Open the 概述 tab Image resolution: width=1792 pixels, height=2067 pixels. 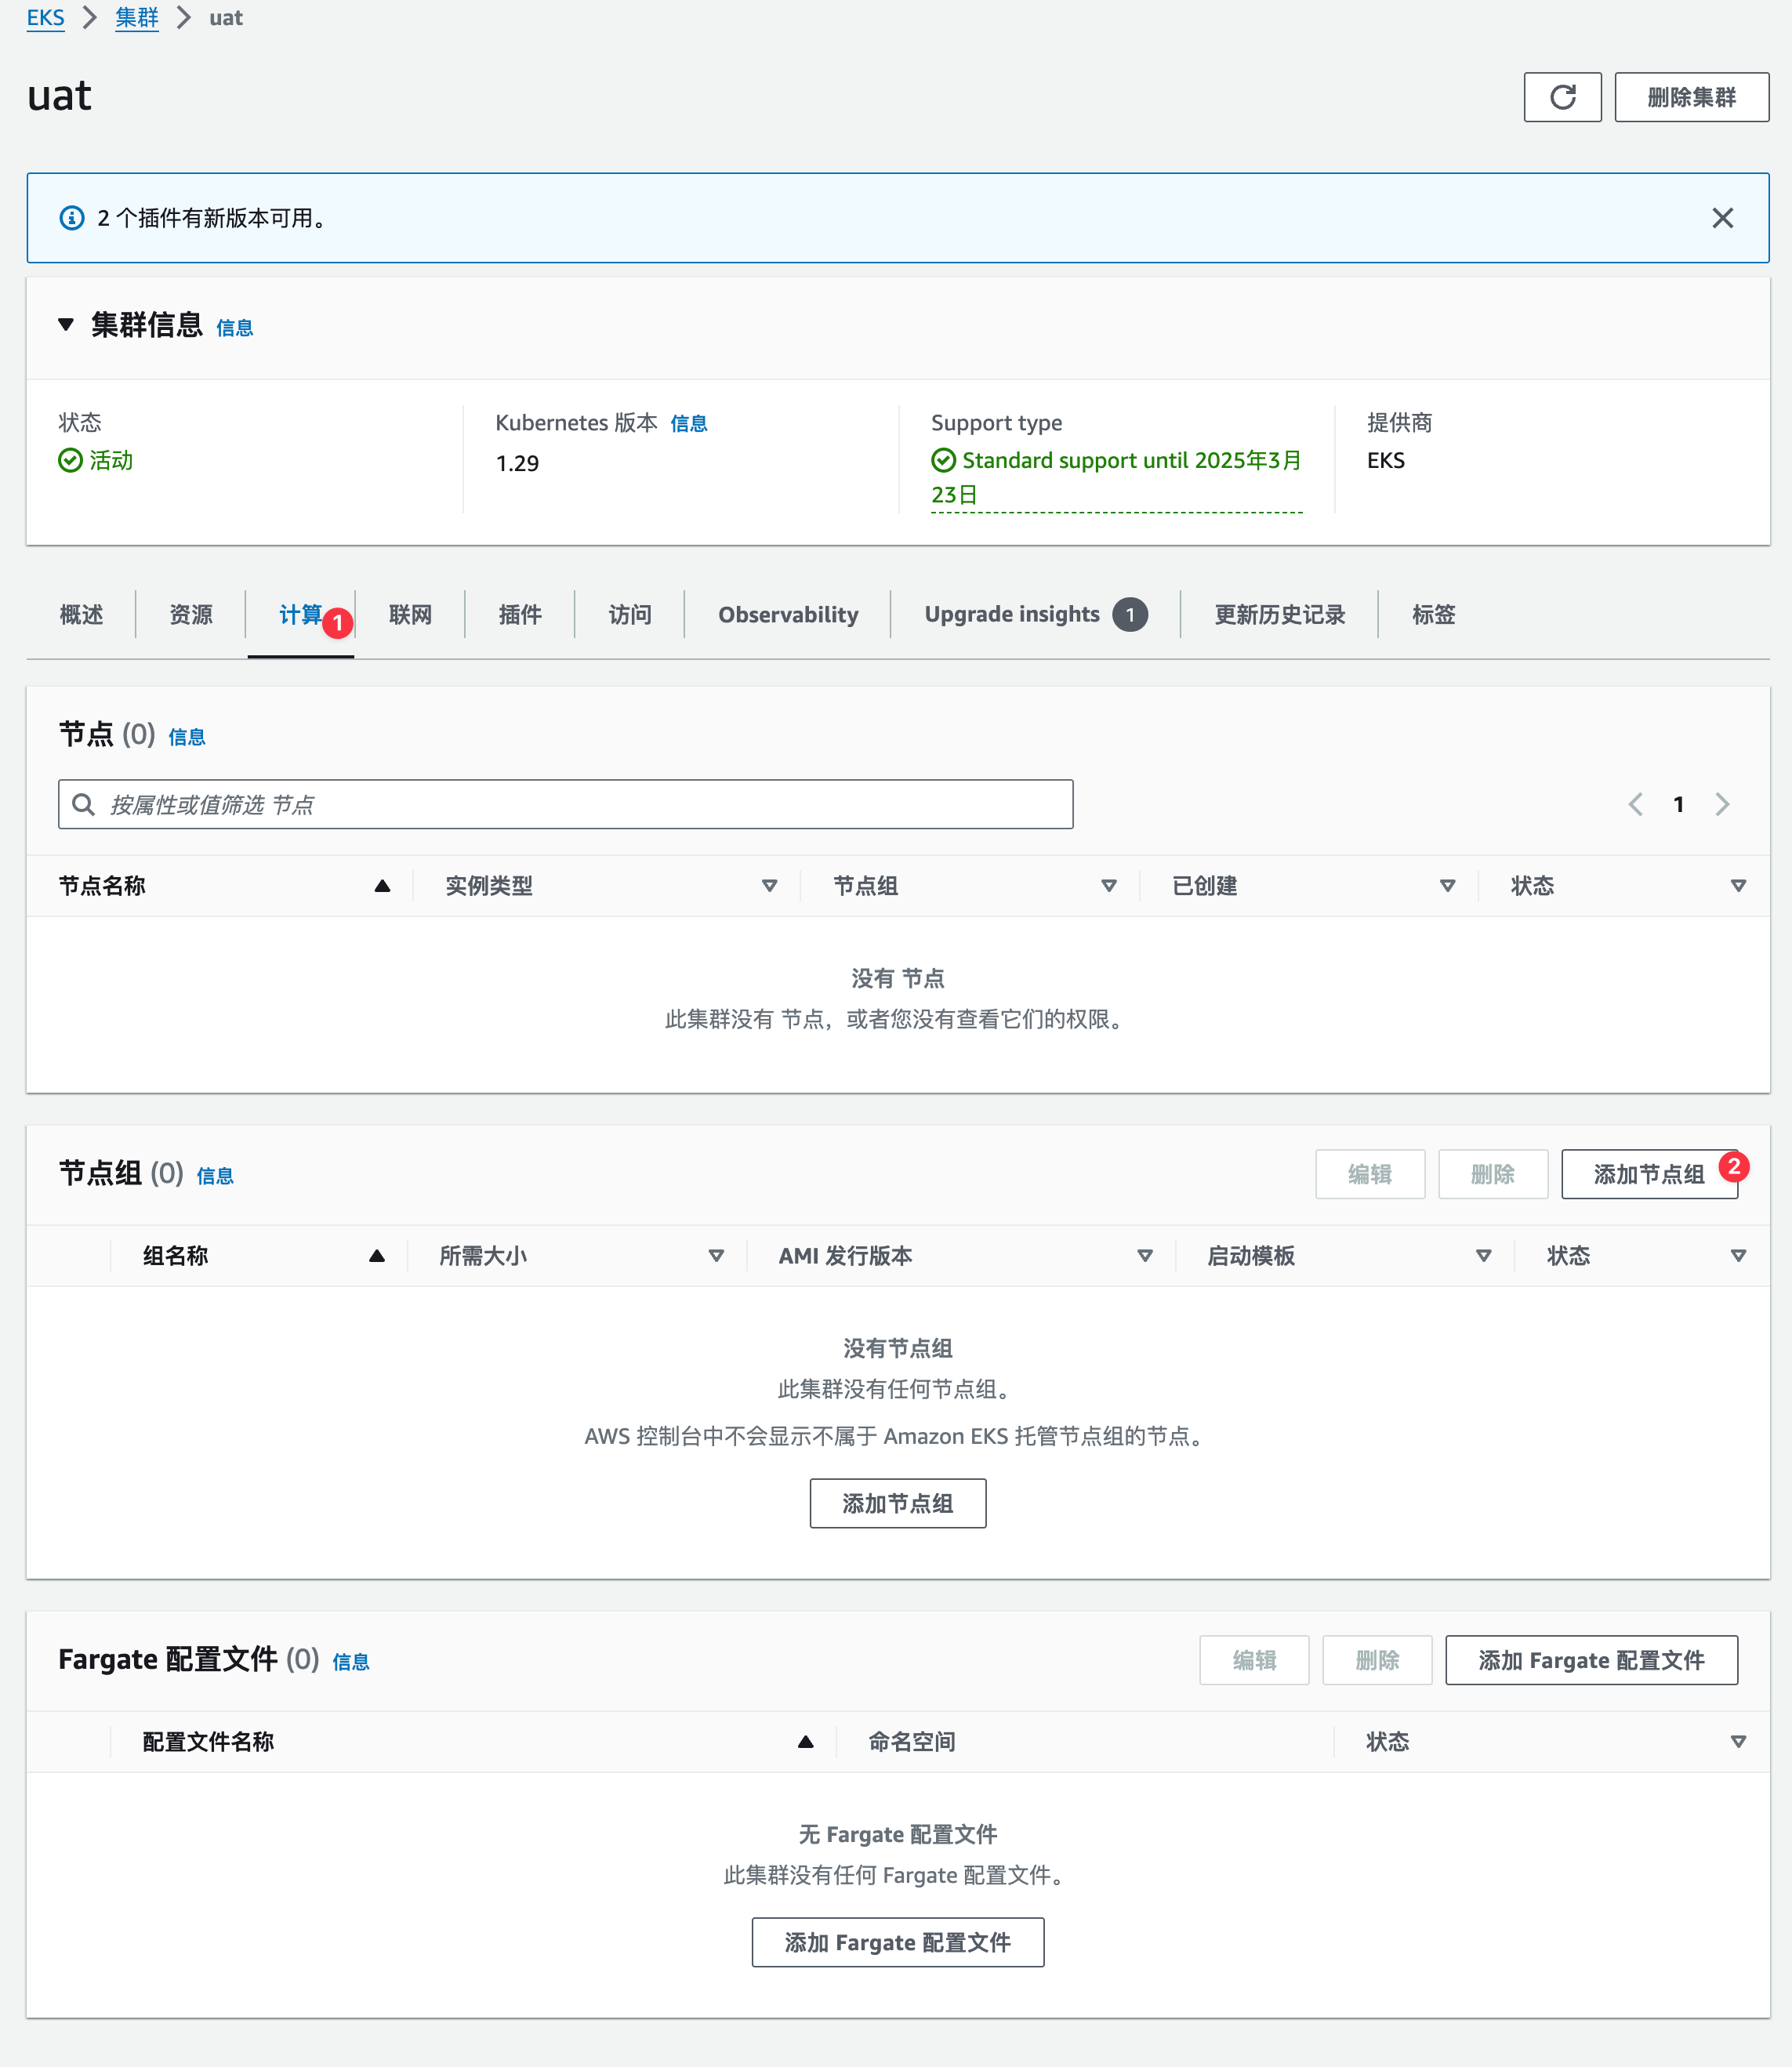81,615
